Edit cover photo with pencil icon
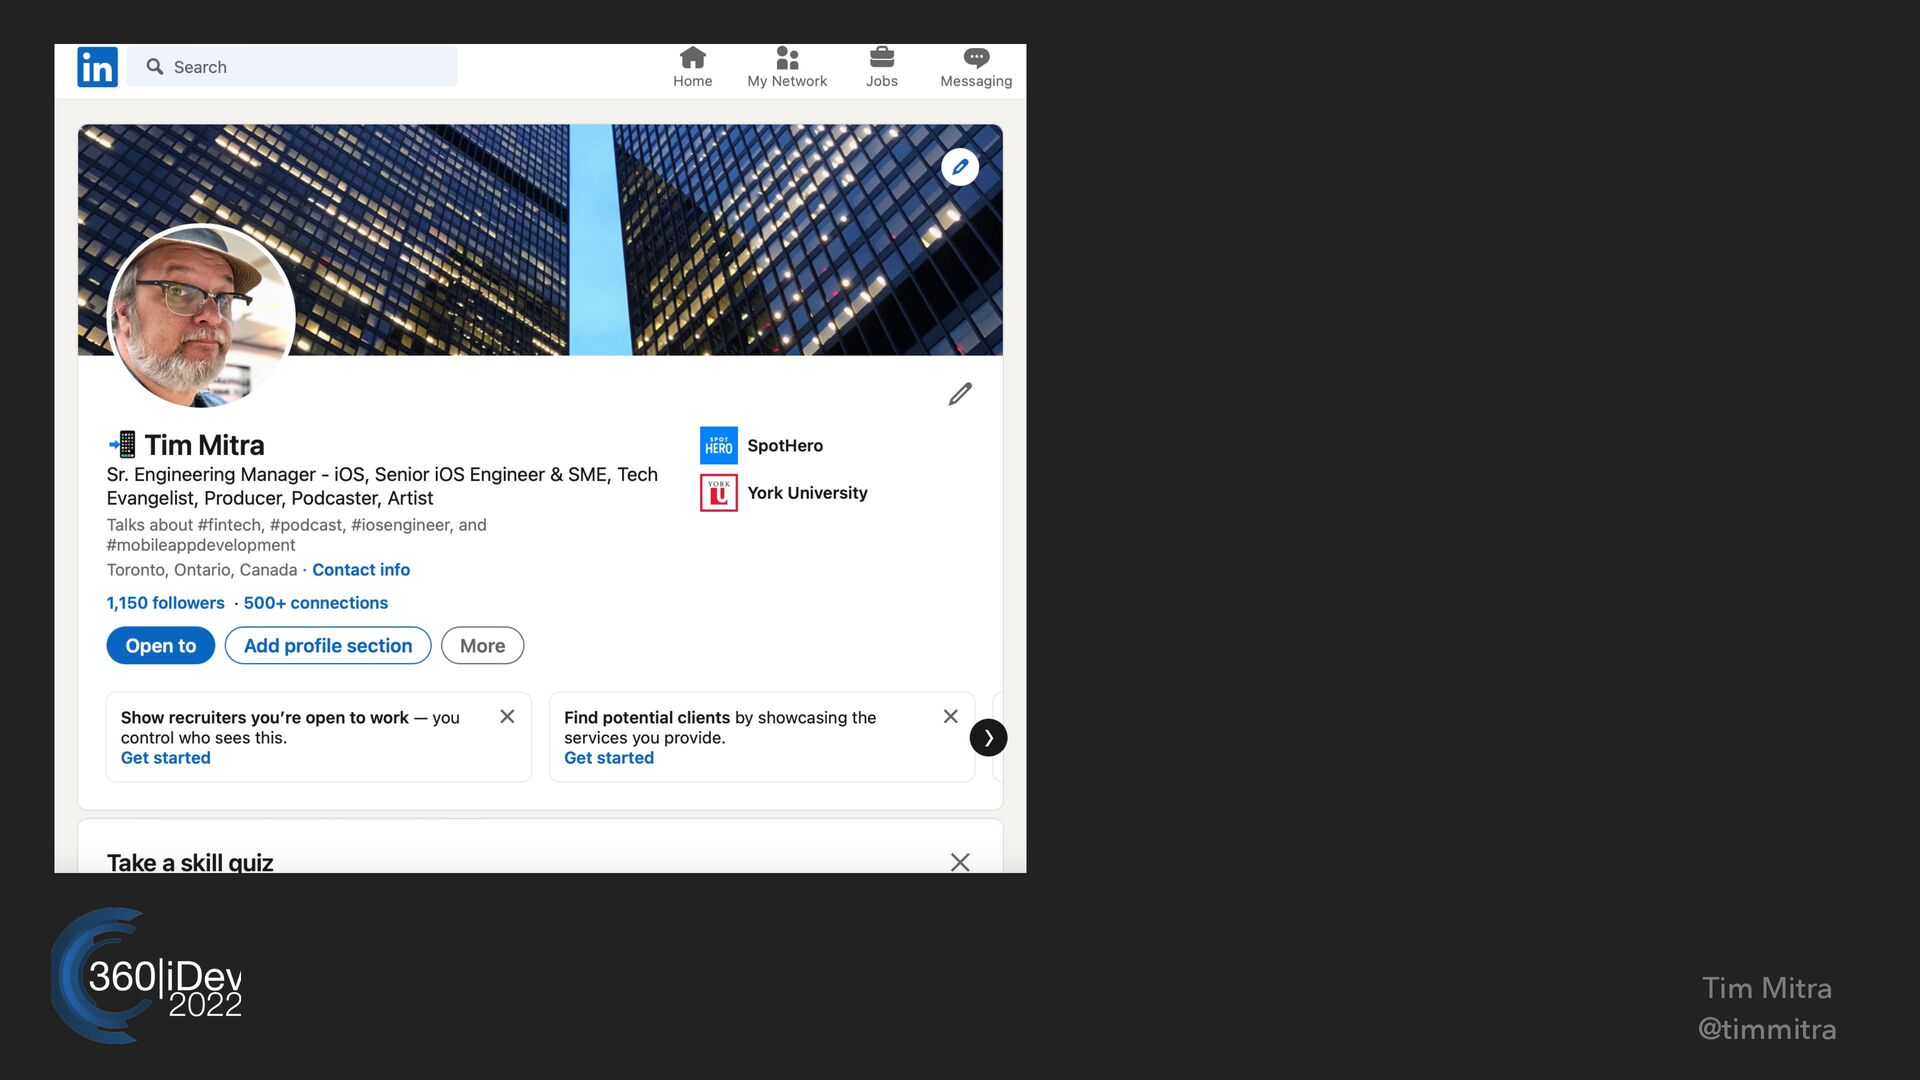Viewport: 1920px width, 1080px height. [x=959, y=167]
